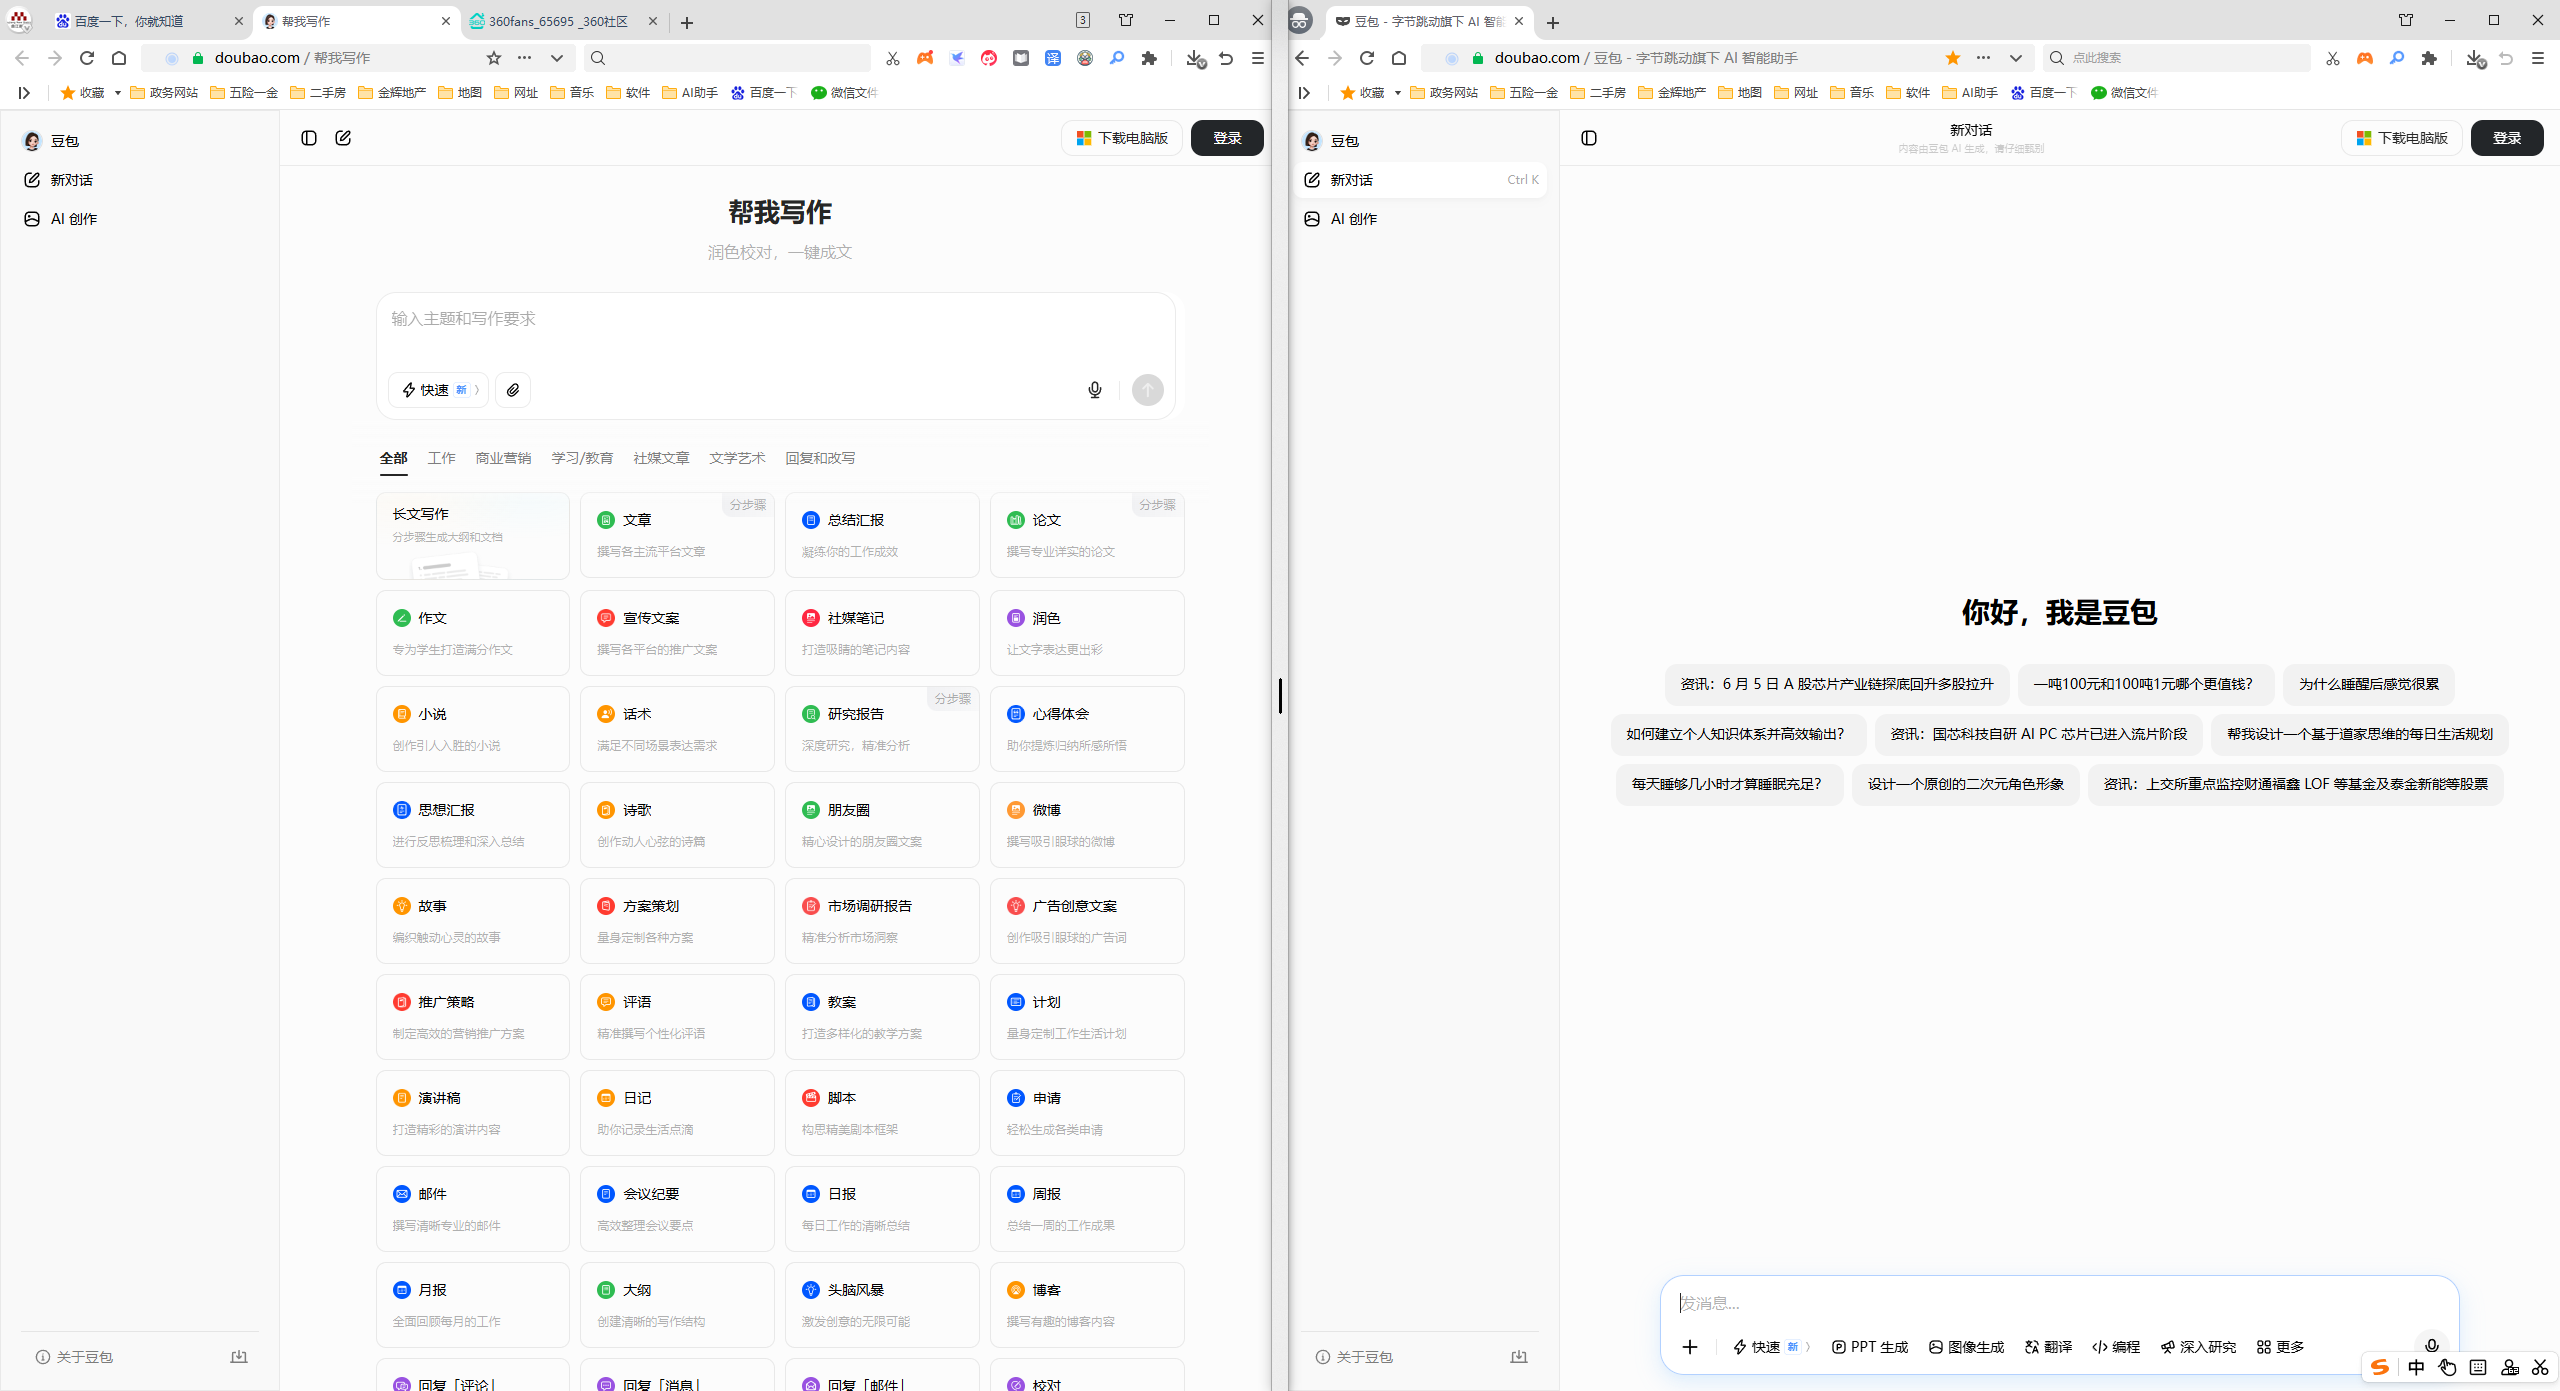Open the 头脑风暴 template card
The image size is (2560, 1391).
pos(882,1305)
